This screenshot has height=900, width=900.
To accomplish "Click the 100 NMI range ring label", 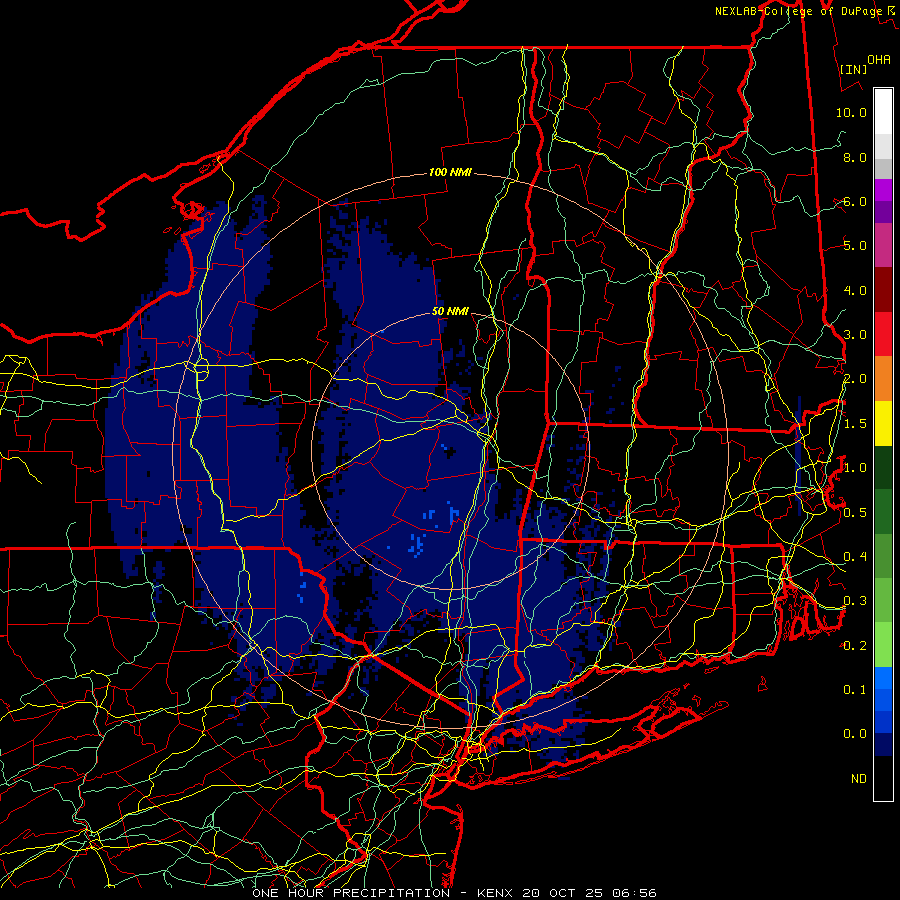I will 450,172.
